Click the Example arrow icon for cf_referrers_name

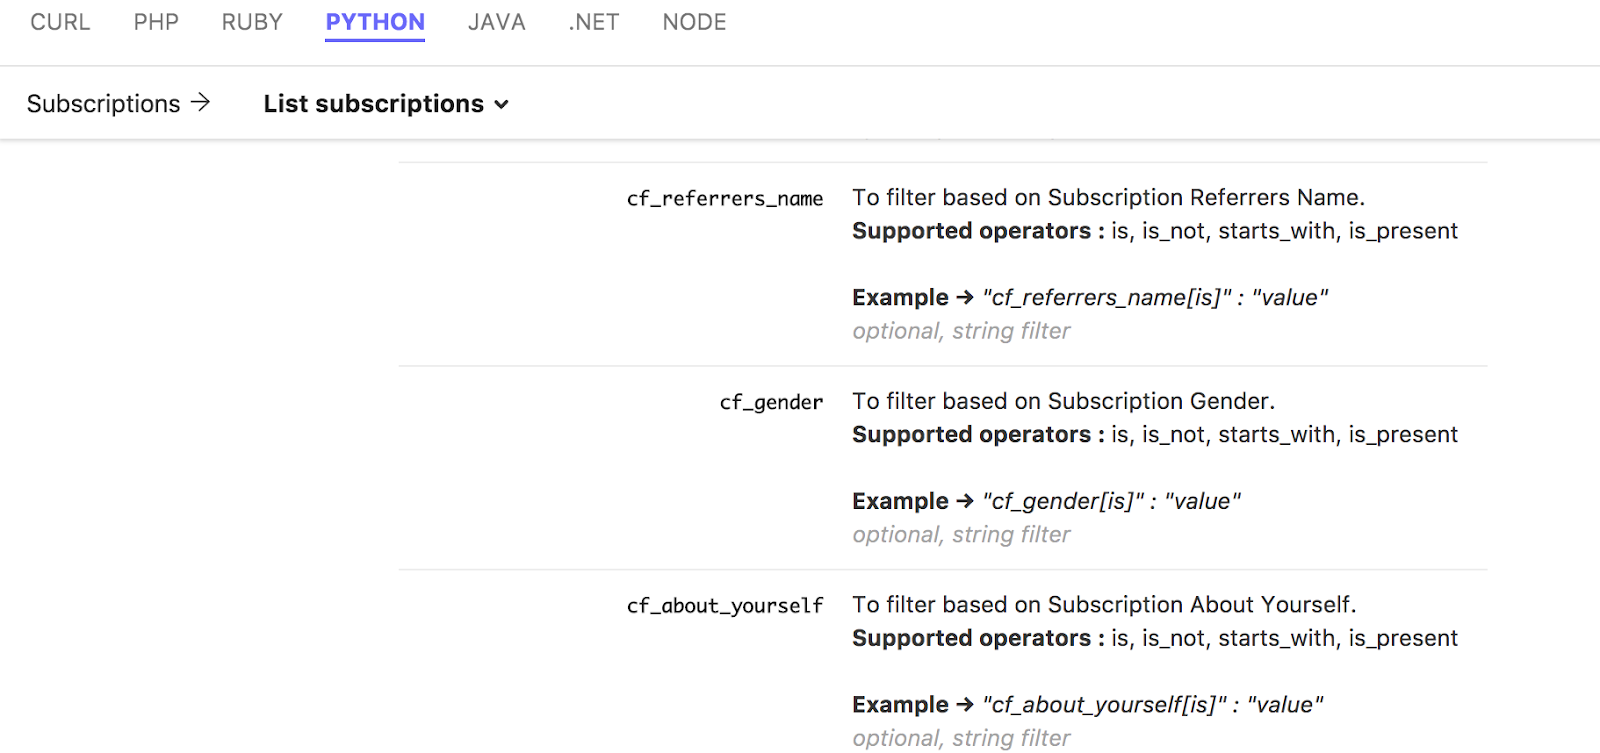click(x=965, y=298)
